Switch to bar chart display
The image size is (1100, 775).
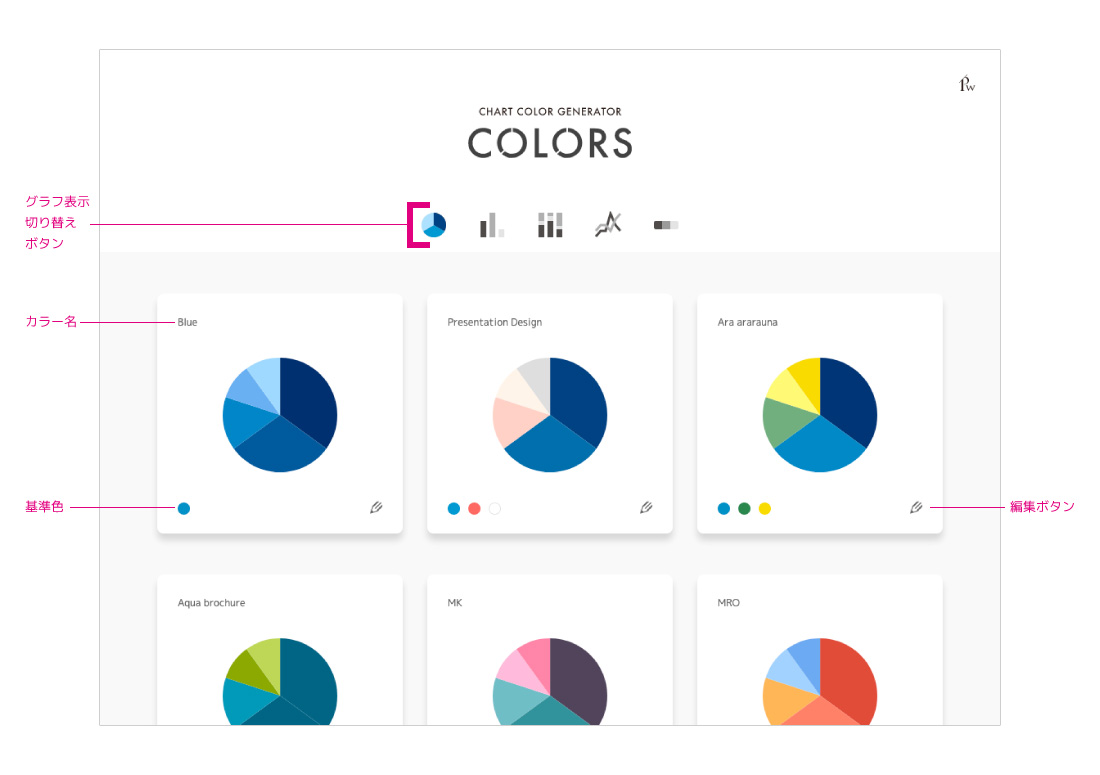pyautogui.click(x=492, y=225)
